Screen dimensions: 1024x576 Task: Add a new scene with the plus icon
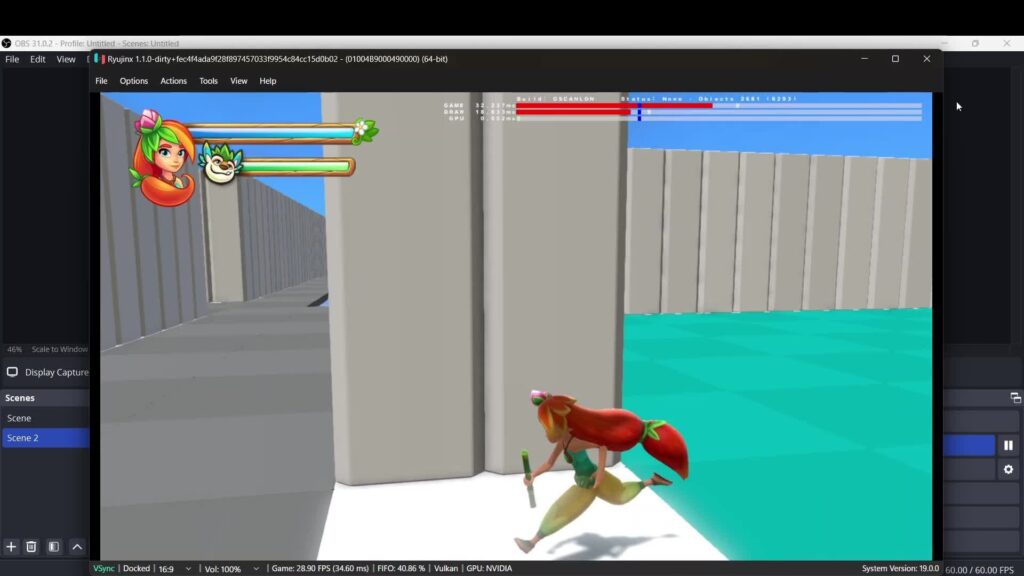11,547
